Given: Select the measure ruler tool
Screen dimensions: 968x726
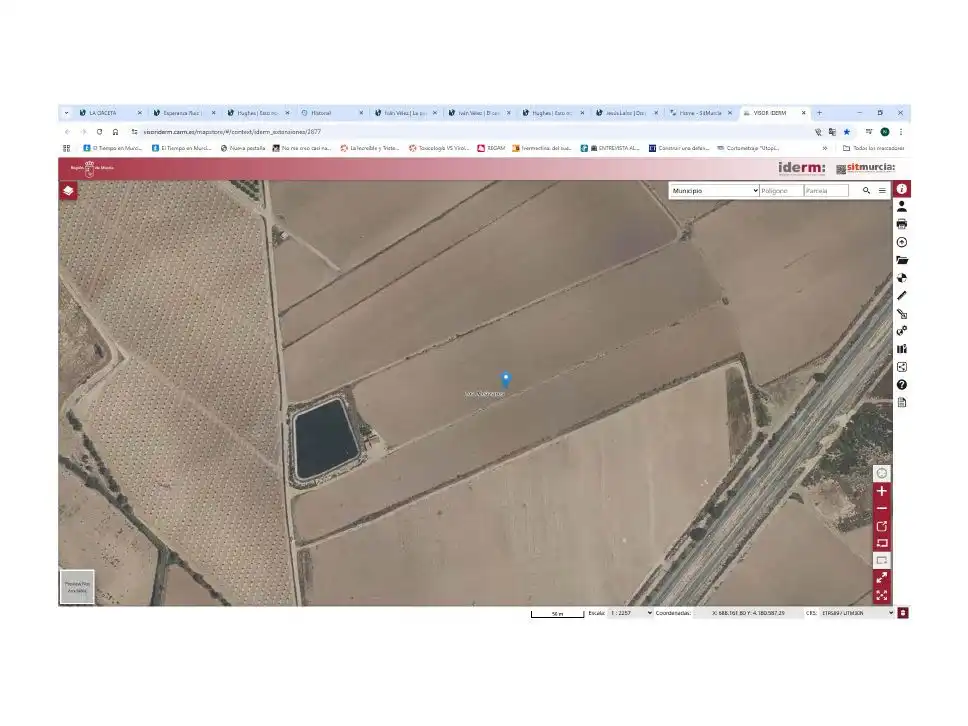Looking at the screenshot, I should pos(901,296).
